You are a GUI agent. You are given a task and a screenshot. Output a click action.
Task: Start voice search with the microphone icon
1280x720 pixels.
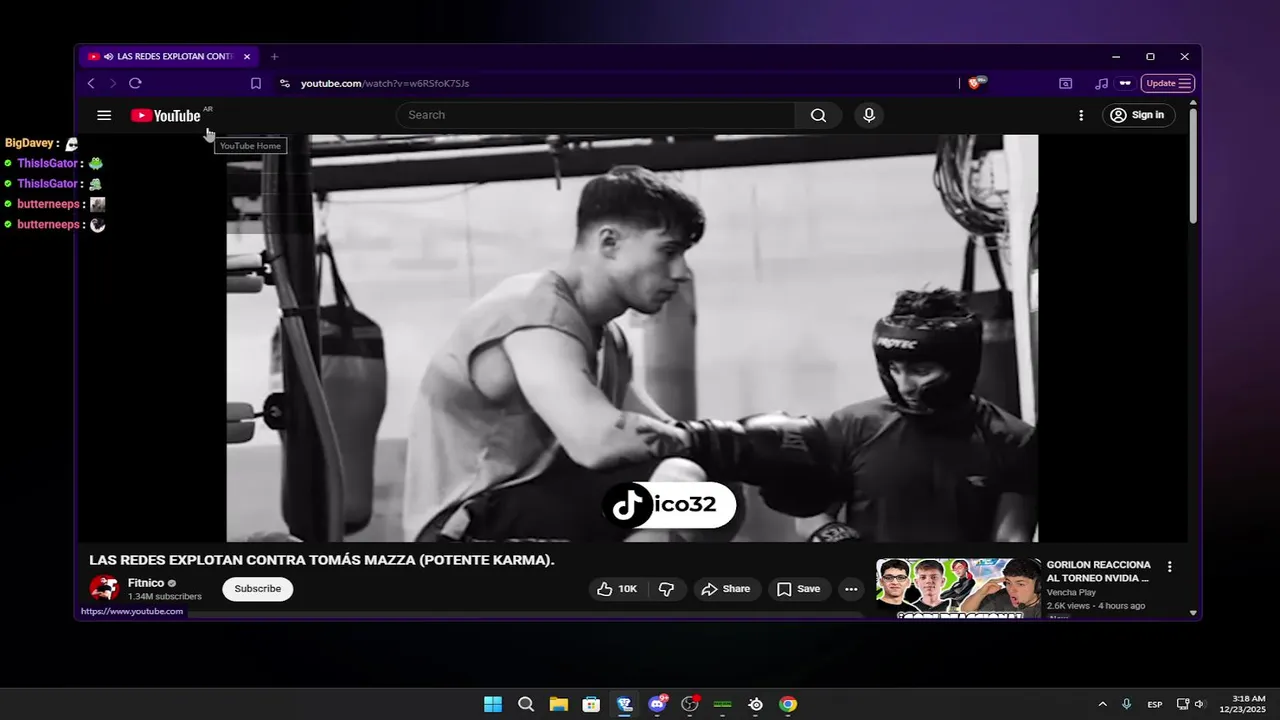coord(869,115)
